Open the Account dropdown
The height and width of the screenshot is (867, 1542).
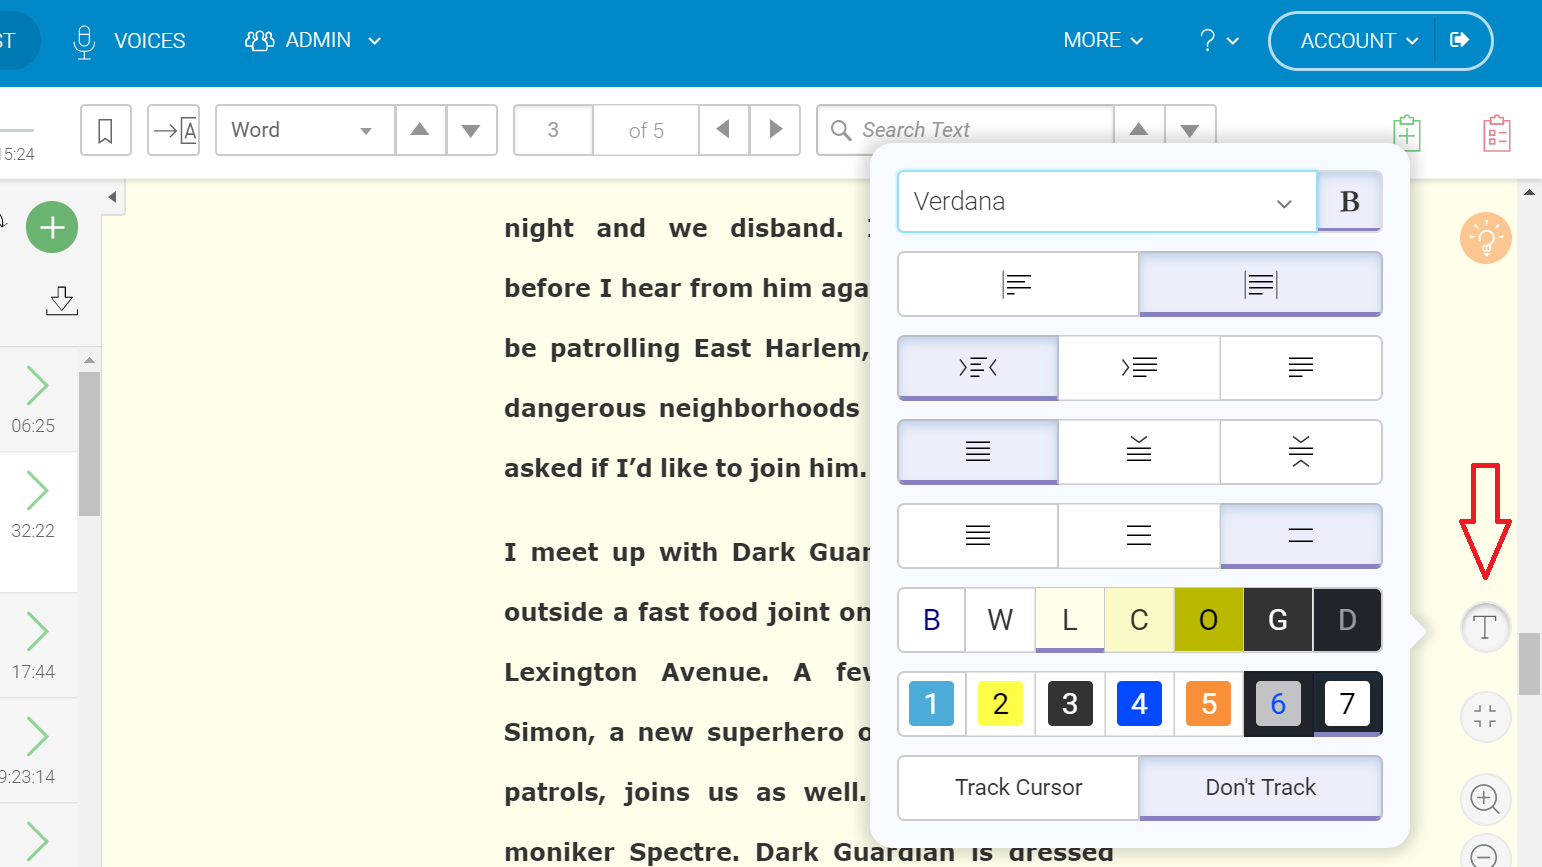[1358, 41]
